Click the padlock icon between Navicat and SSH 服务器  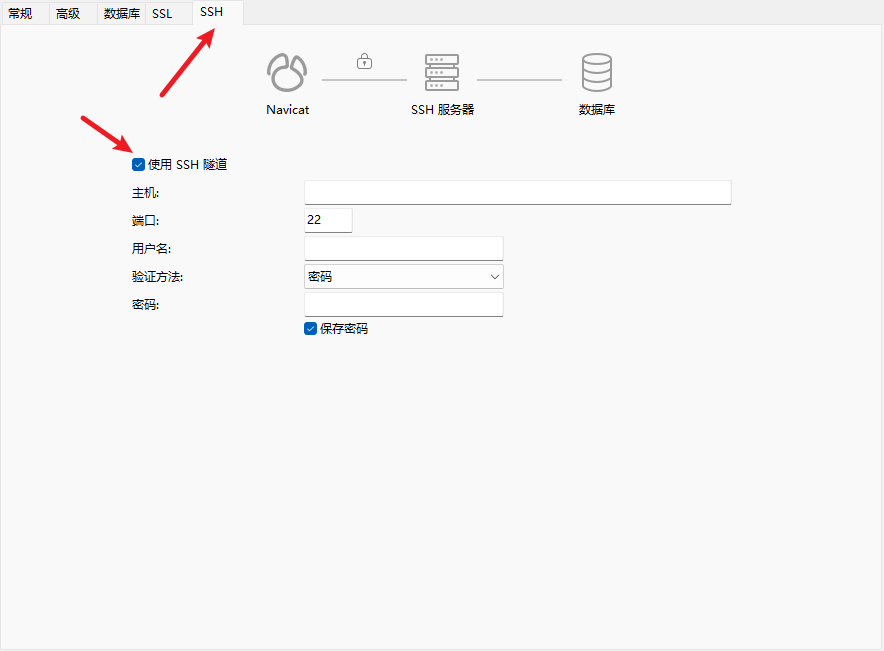coord(364,60)
